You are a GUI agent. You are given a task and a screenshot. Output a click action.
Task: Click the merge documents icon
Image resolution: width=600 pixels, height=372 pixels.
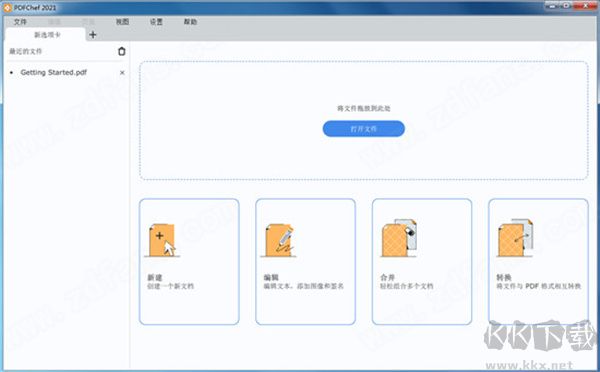click(x=399, y=238)
